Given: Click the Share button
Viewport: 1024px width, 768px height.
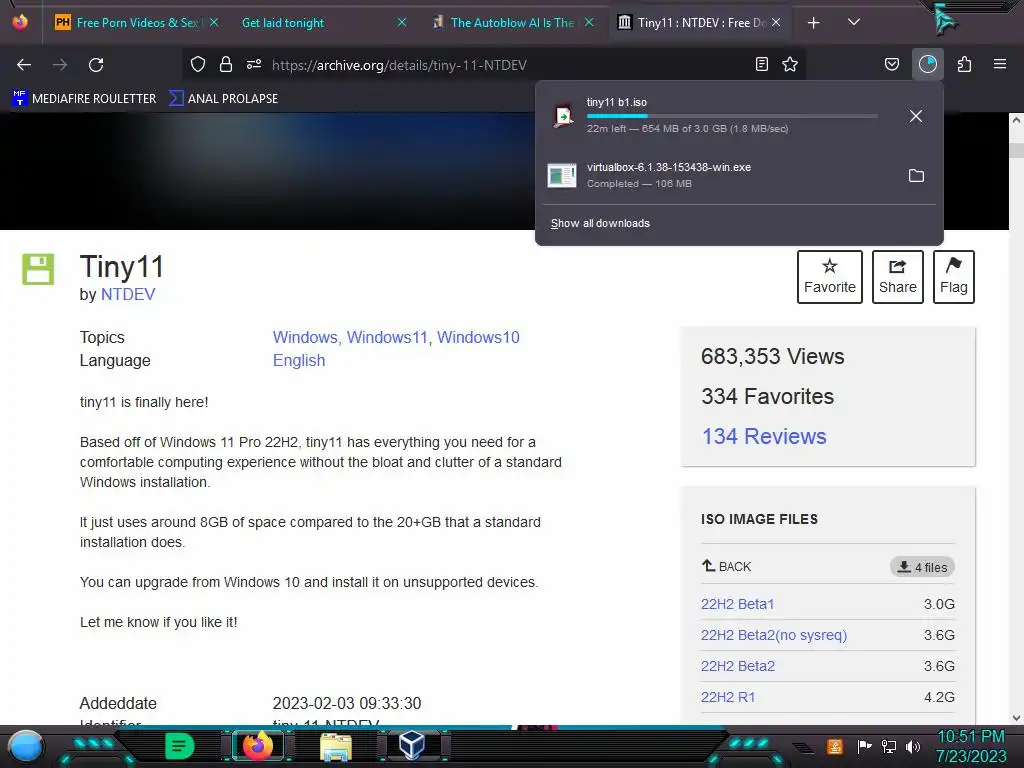Looking at the screenshot, I should [x=897, y=277].
